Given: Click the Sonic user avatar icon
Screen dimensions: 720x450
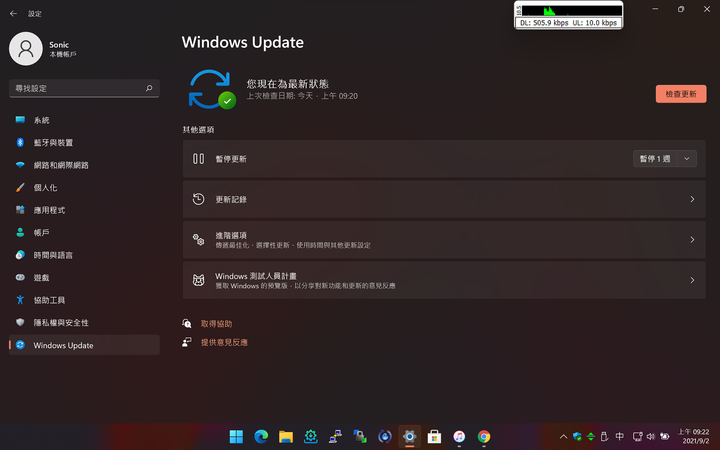Looking at the screenshot, I should [x=26, y=49].
